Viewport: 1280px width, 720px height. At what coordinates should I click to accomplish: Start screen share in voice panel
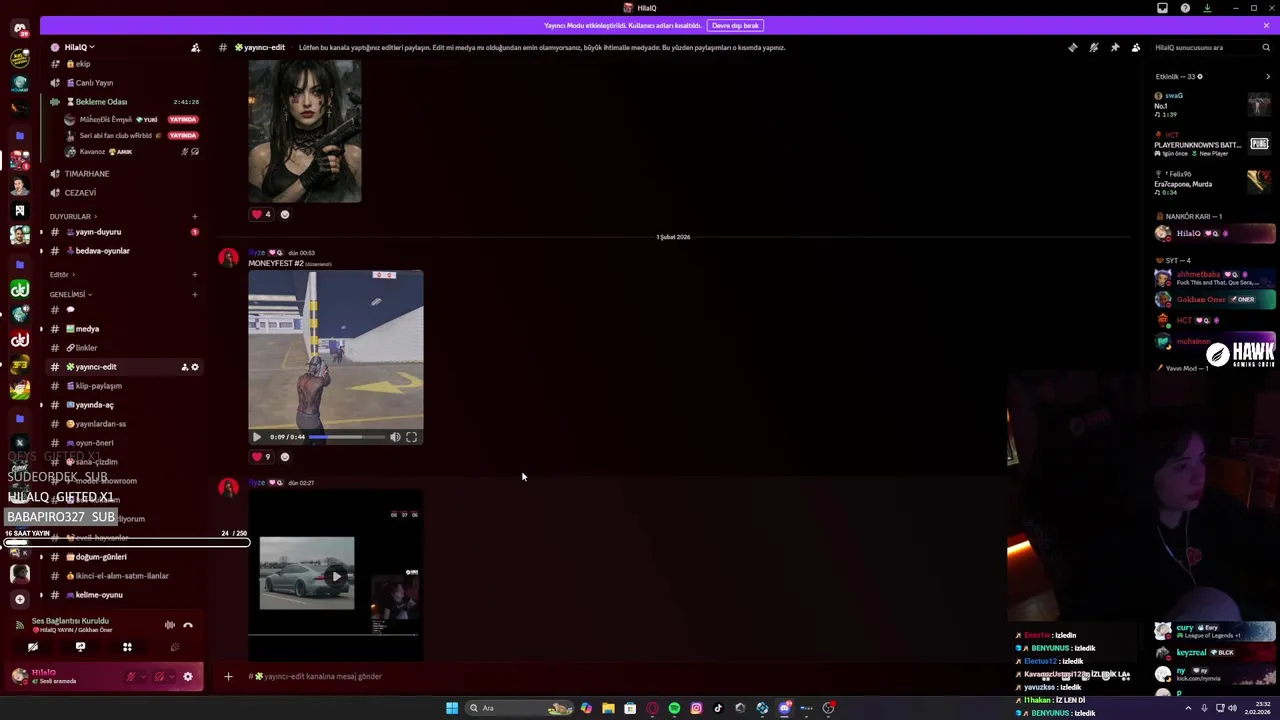pyautogui.click(x=80, y=647)
